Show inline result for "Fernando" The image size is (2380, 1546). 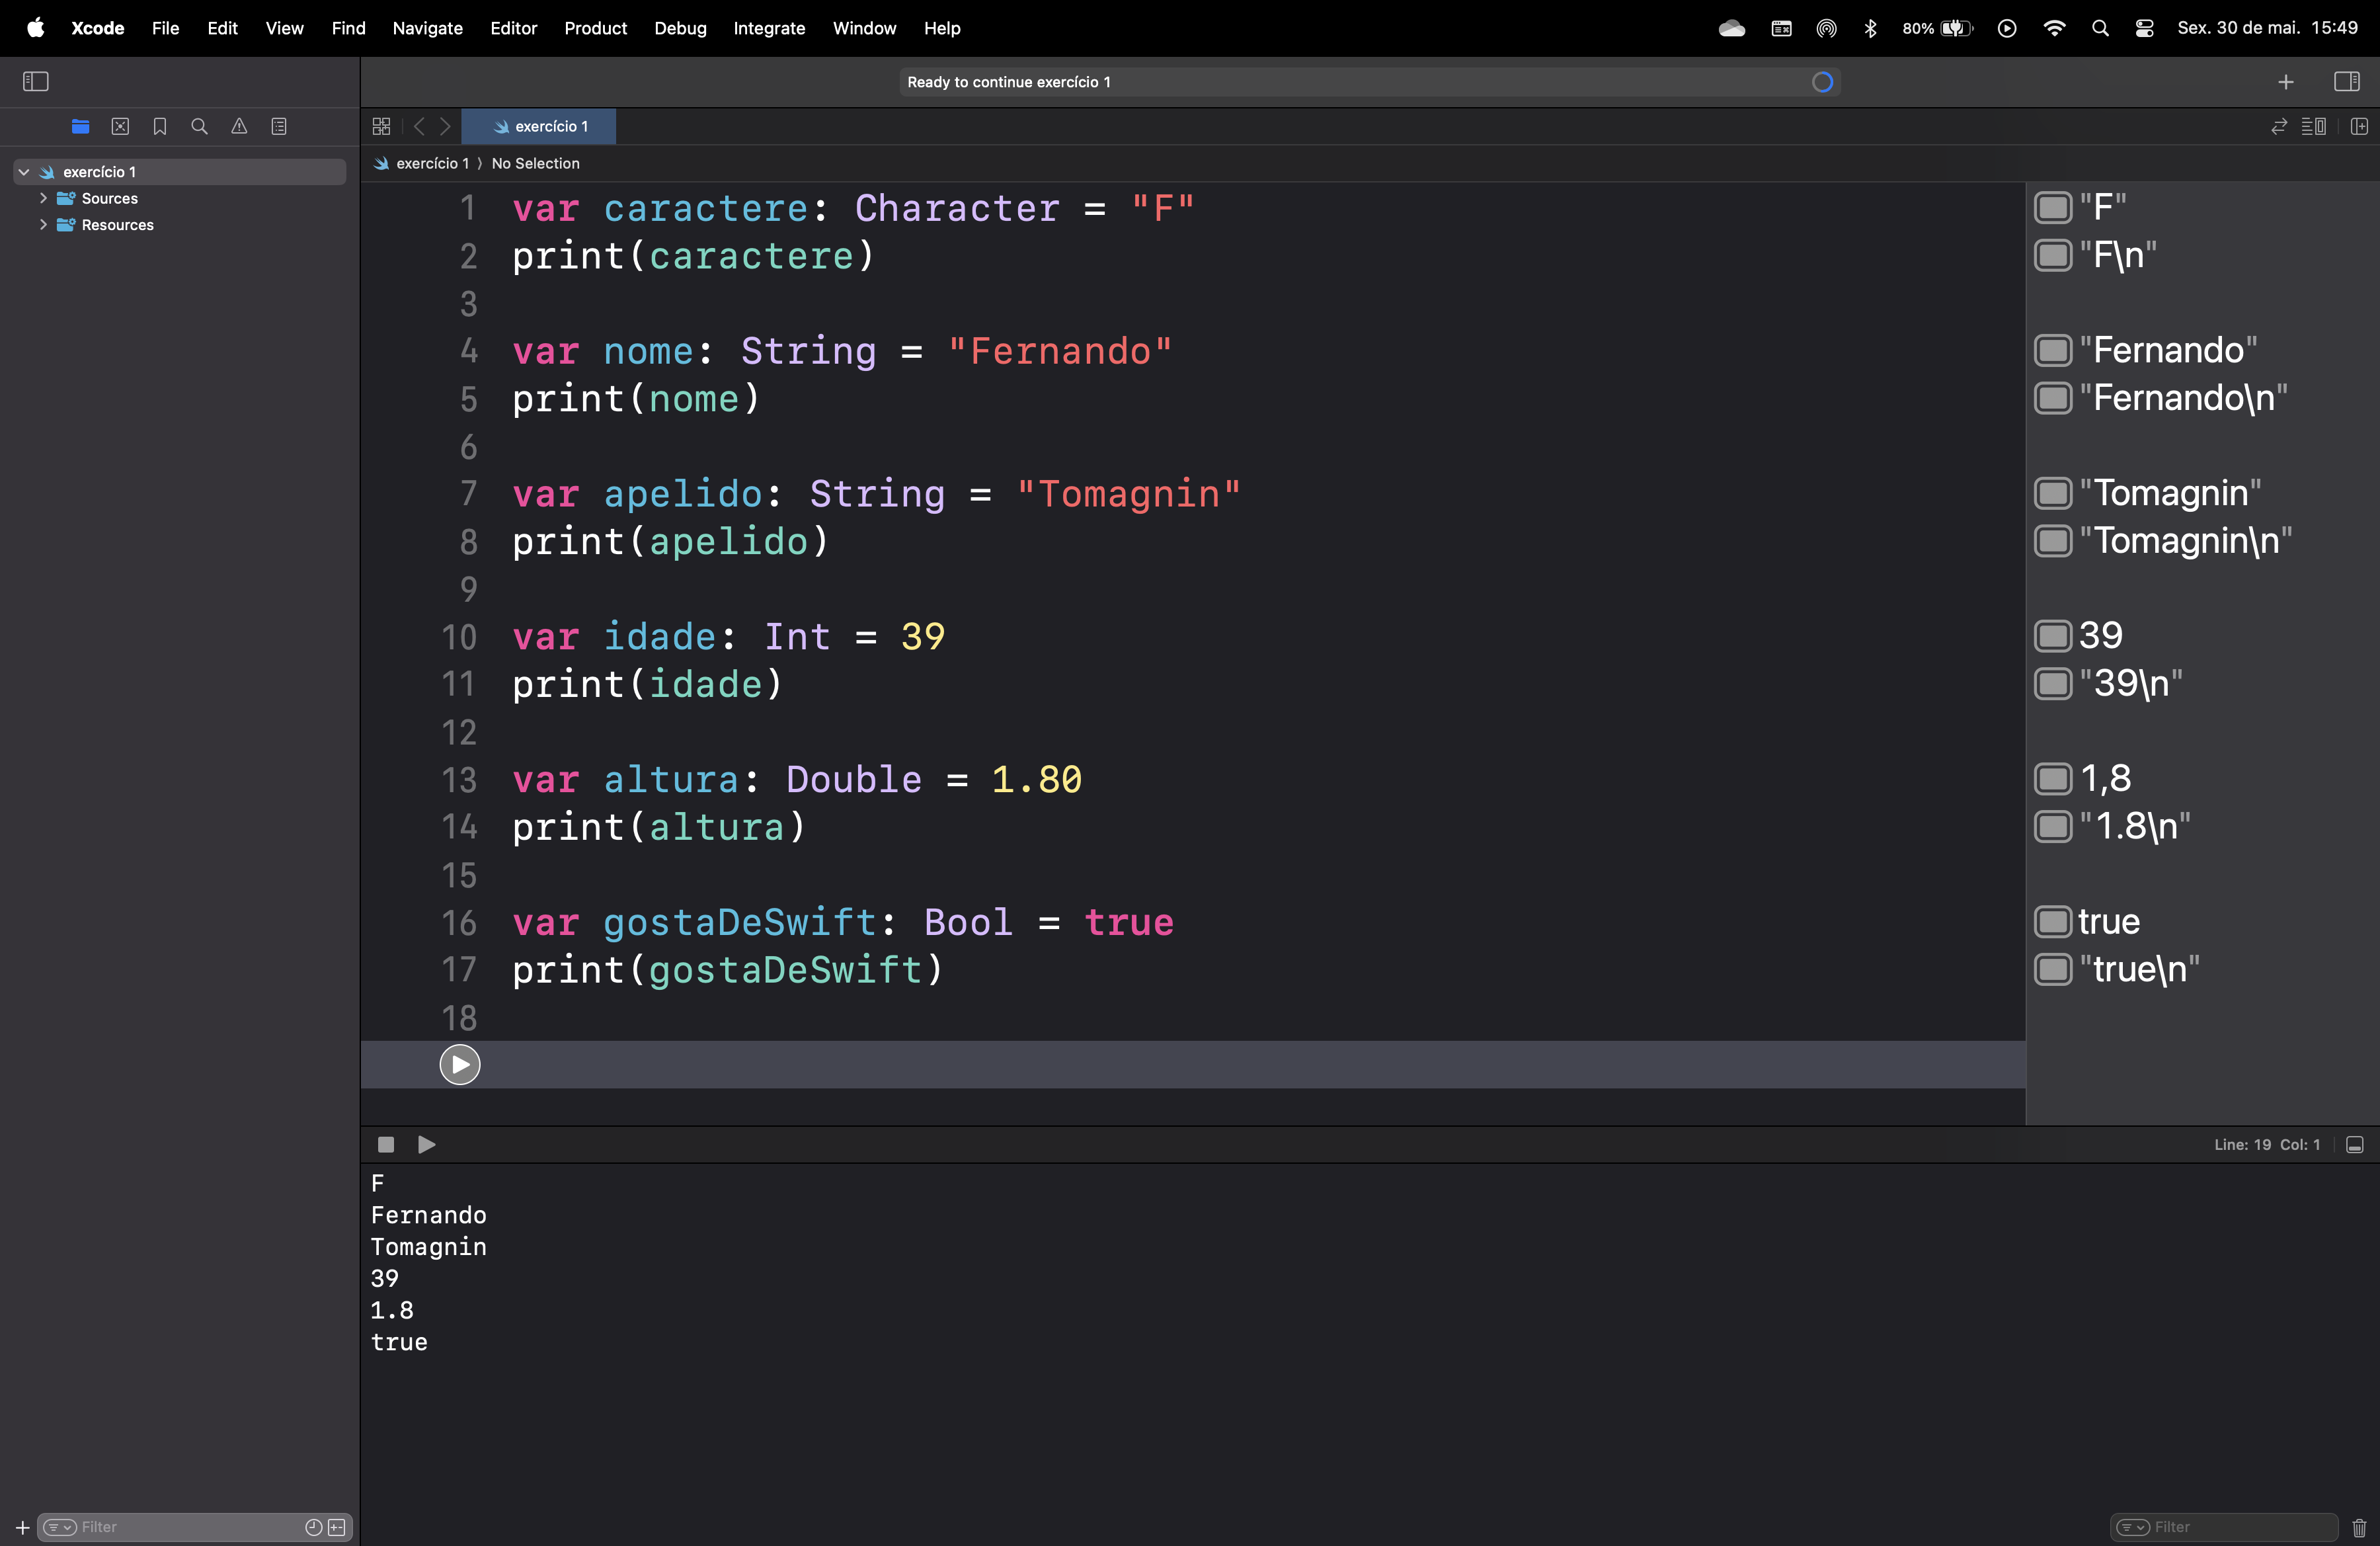pos(2053,351)
